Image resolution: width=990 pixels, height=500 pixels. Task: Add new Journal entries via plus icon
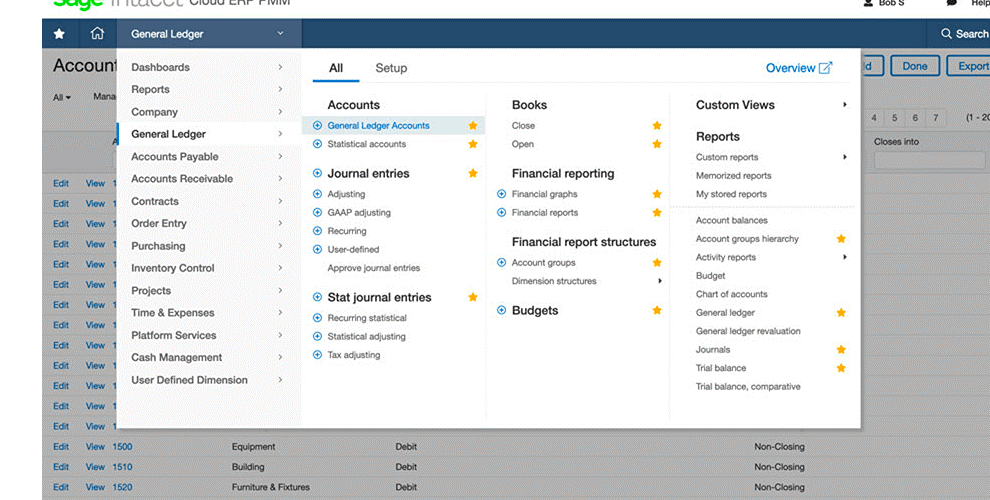pyautogui.click(x=318, y=173)
